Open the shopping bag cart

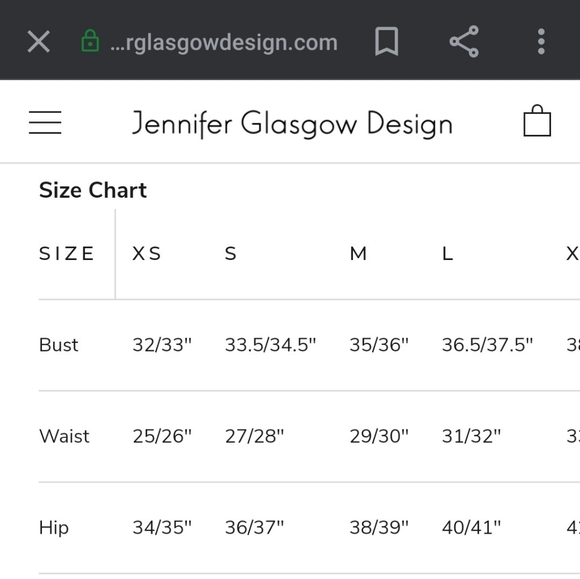point(537,121)
